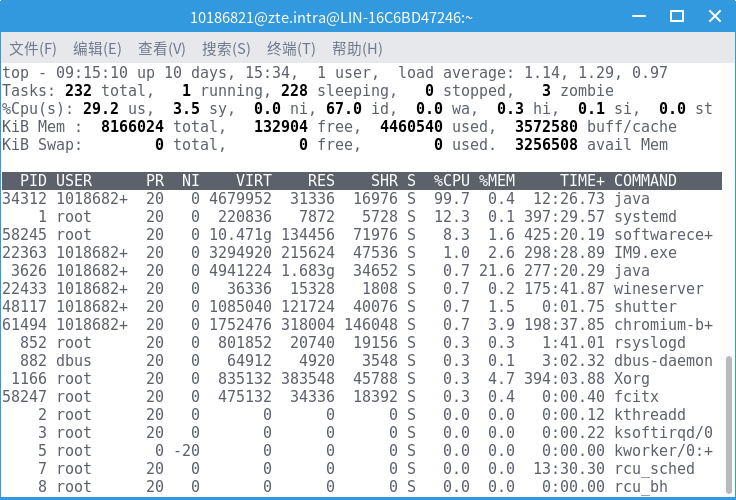Click the 1.683g RES value
Screen dimensions: 736x500
pyautogui.click(x=308, y=271)
